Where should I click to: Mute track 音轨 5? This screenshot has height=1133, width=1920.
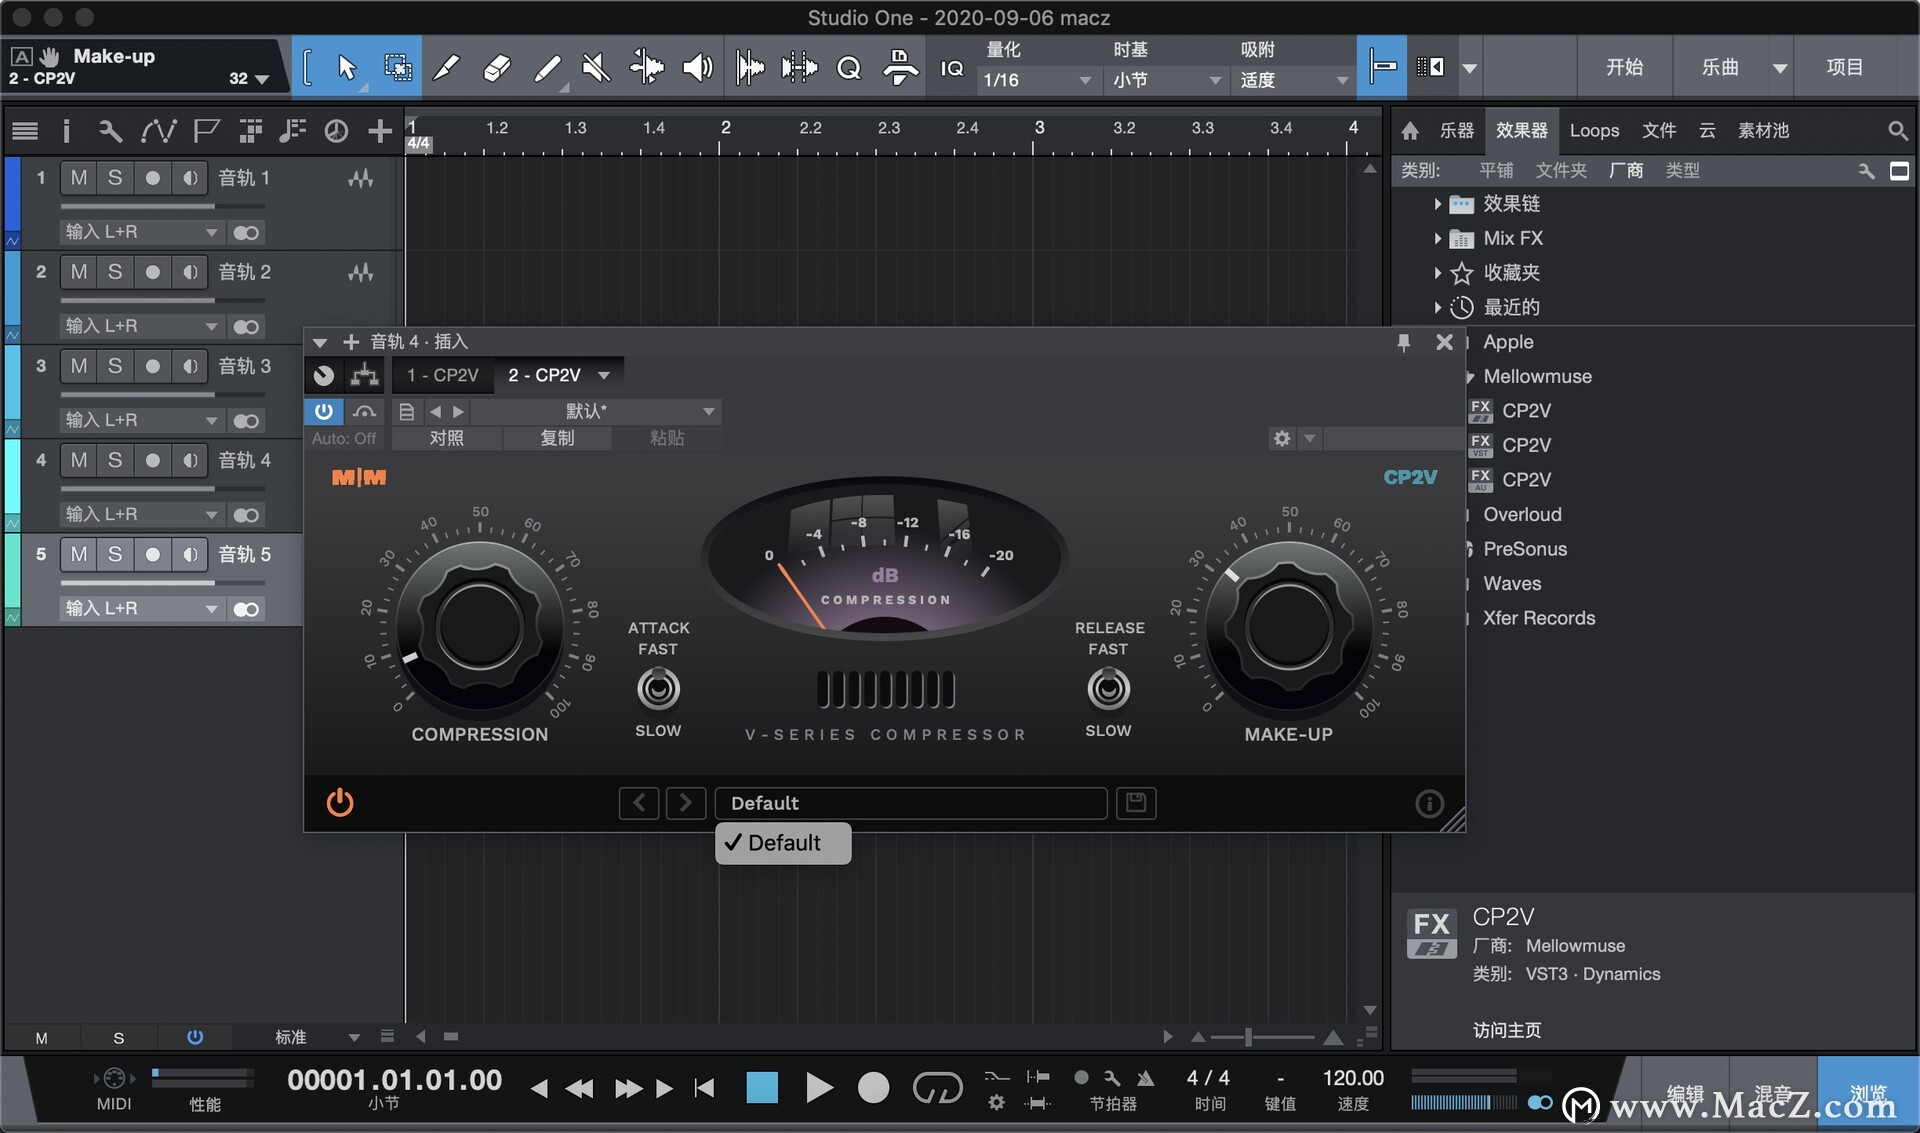[78, 554]
